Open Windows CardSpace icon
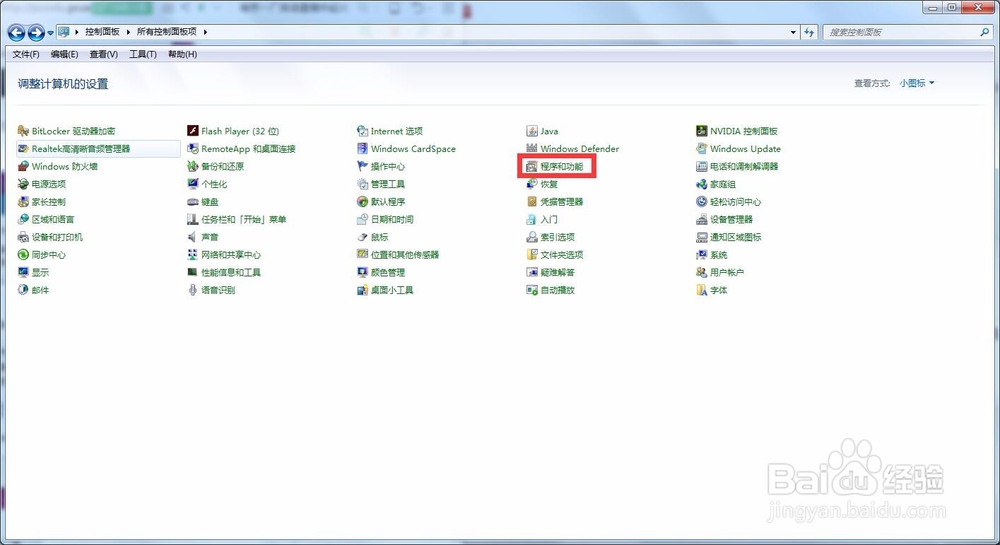Viewport: 1000px width, 545px height. click(x=362, y=149)
